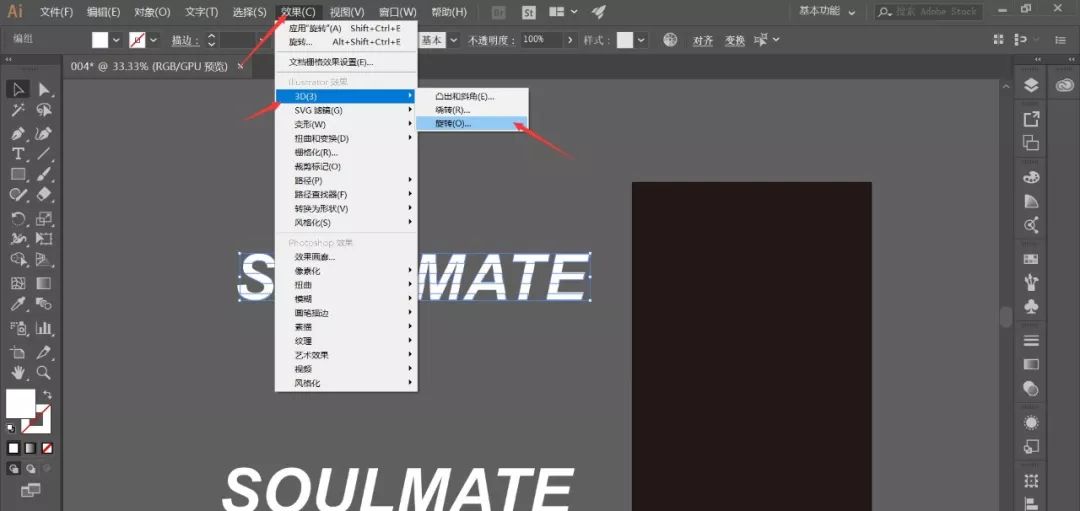
Task: Swap fill and stroke colors
Action: 46,395
